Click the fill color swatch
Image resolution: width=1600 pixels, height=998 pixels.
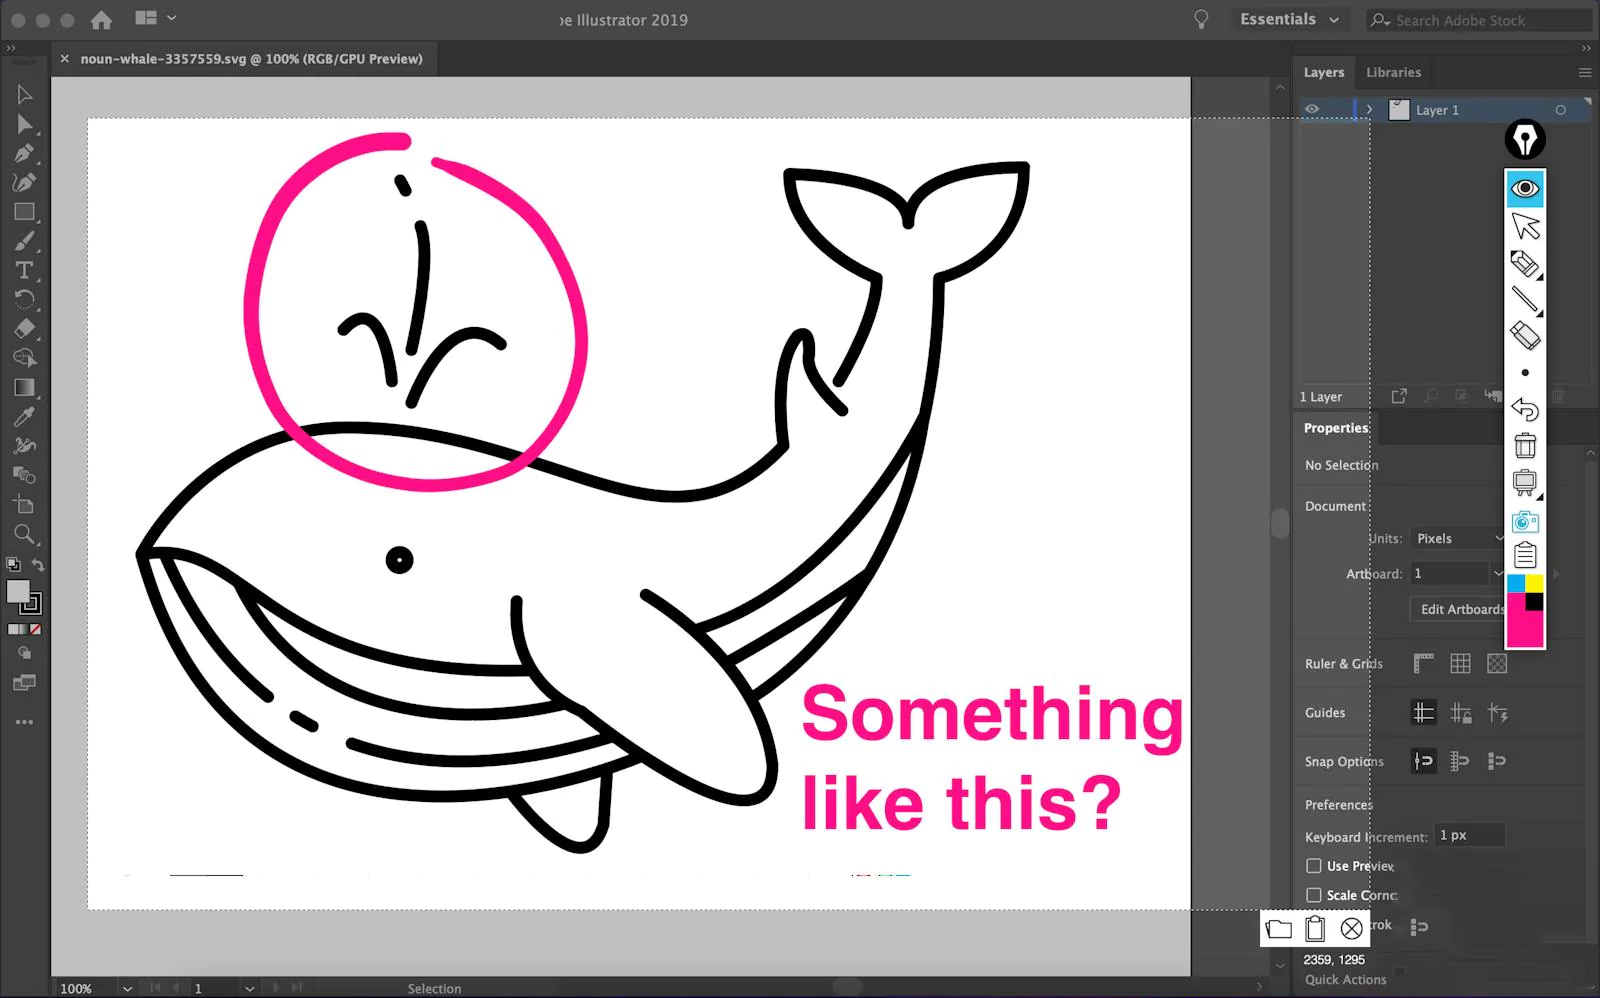click(18, 592)
